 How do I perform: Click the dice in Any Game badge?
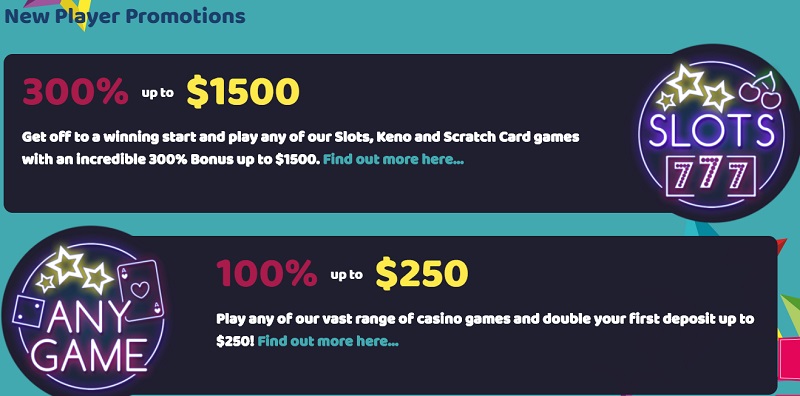(x=28, y=311)
